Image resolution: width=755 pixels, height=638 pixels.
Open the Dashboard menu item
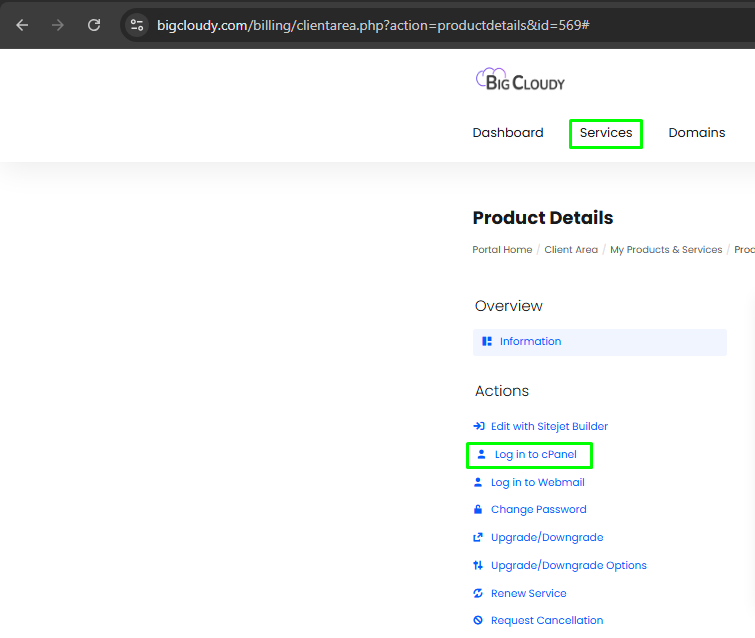click(508, 133)
